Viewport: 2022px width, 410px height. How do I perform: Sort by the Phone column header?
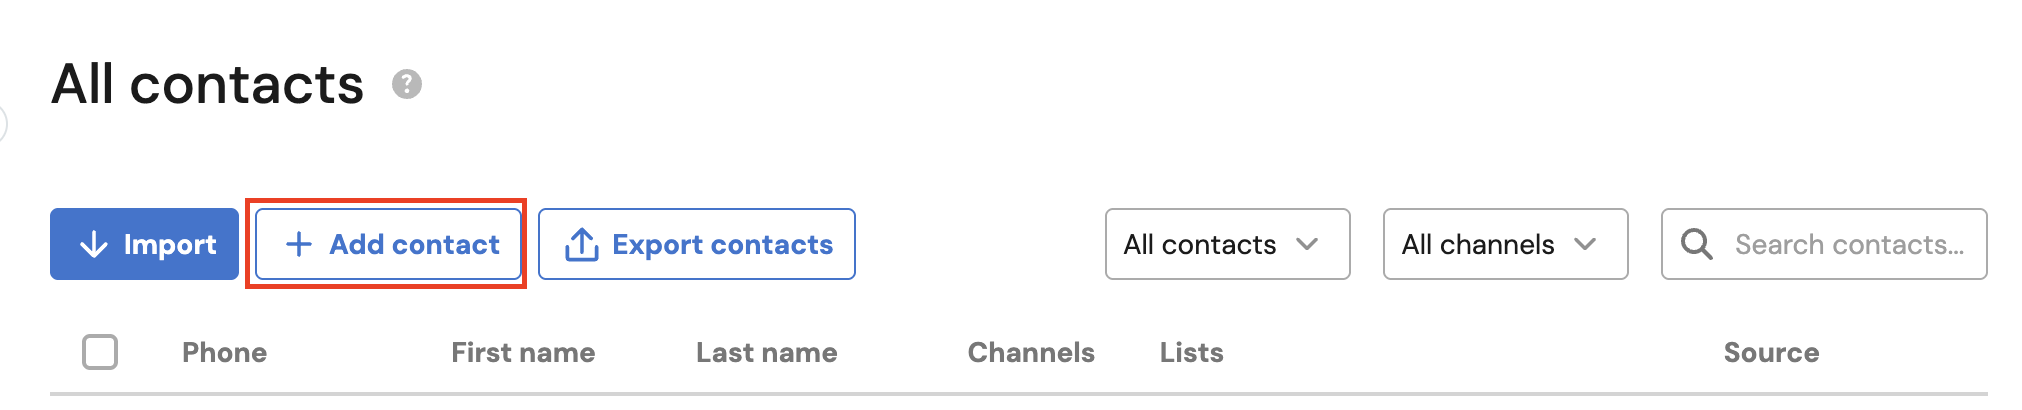click(x=224, y=352)
